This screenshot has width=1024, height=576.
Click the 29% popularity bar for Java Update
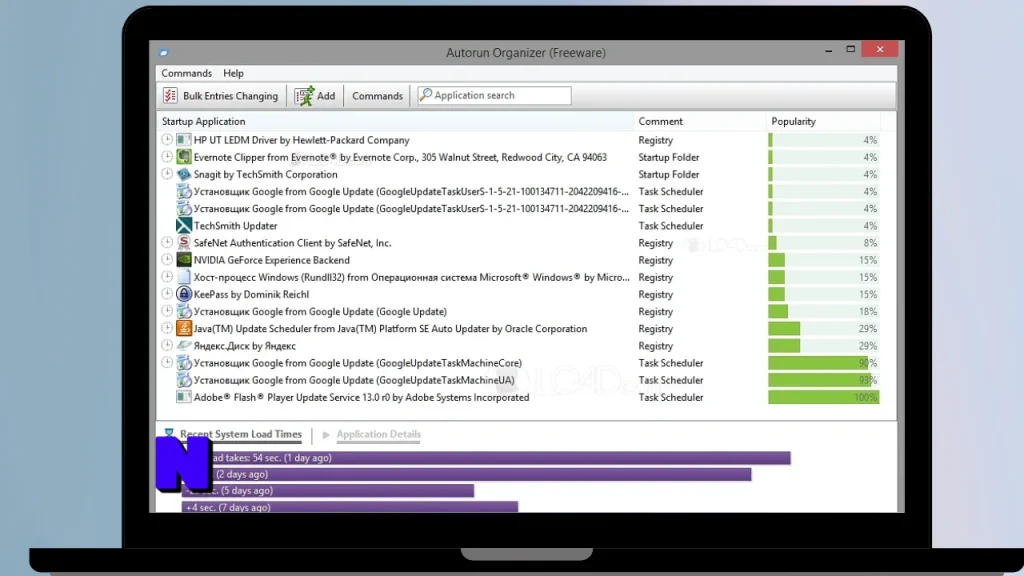pos(824,328)
